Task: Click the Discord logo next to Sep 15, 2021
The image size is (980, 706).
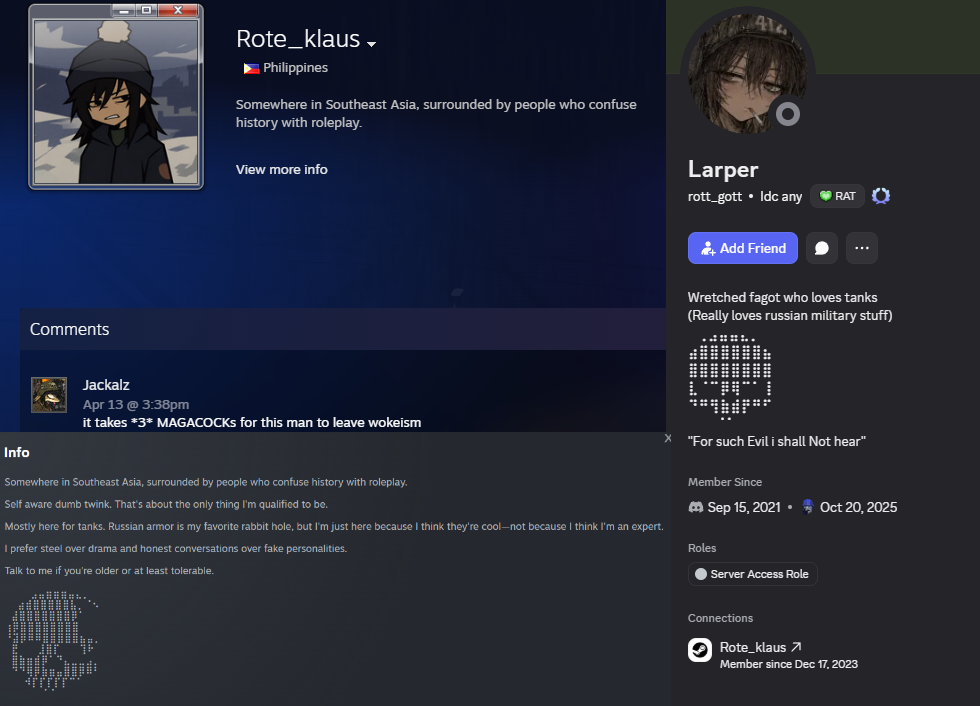Action: 696,507
